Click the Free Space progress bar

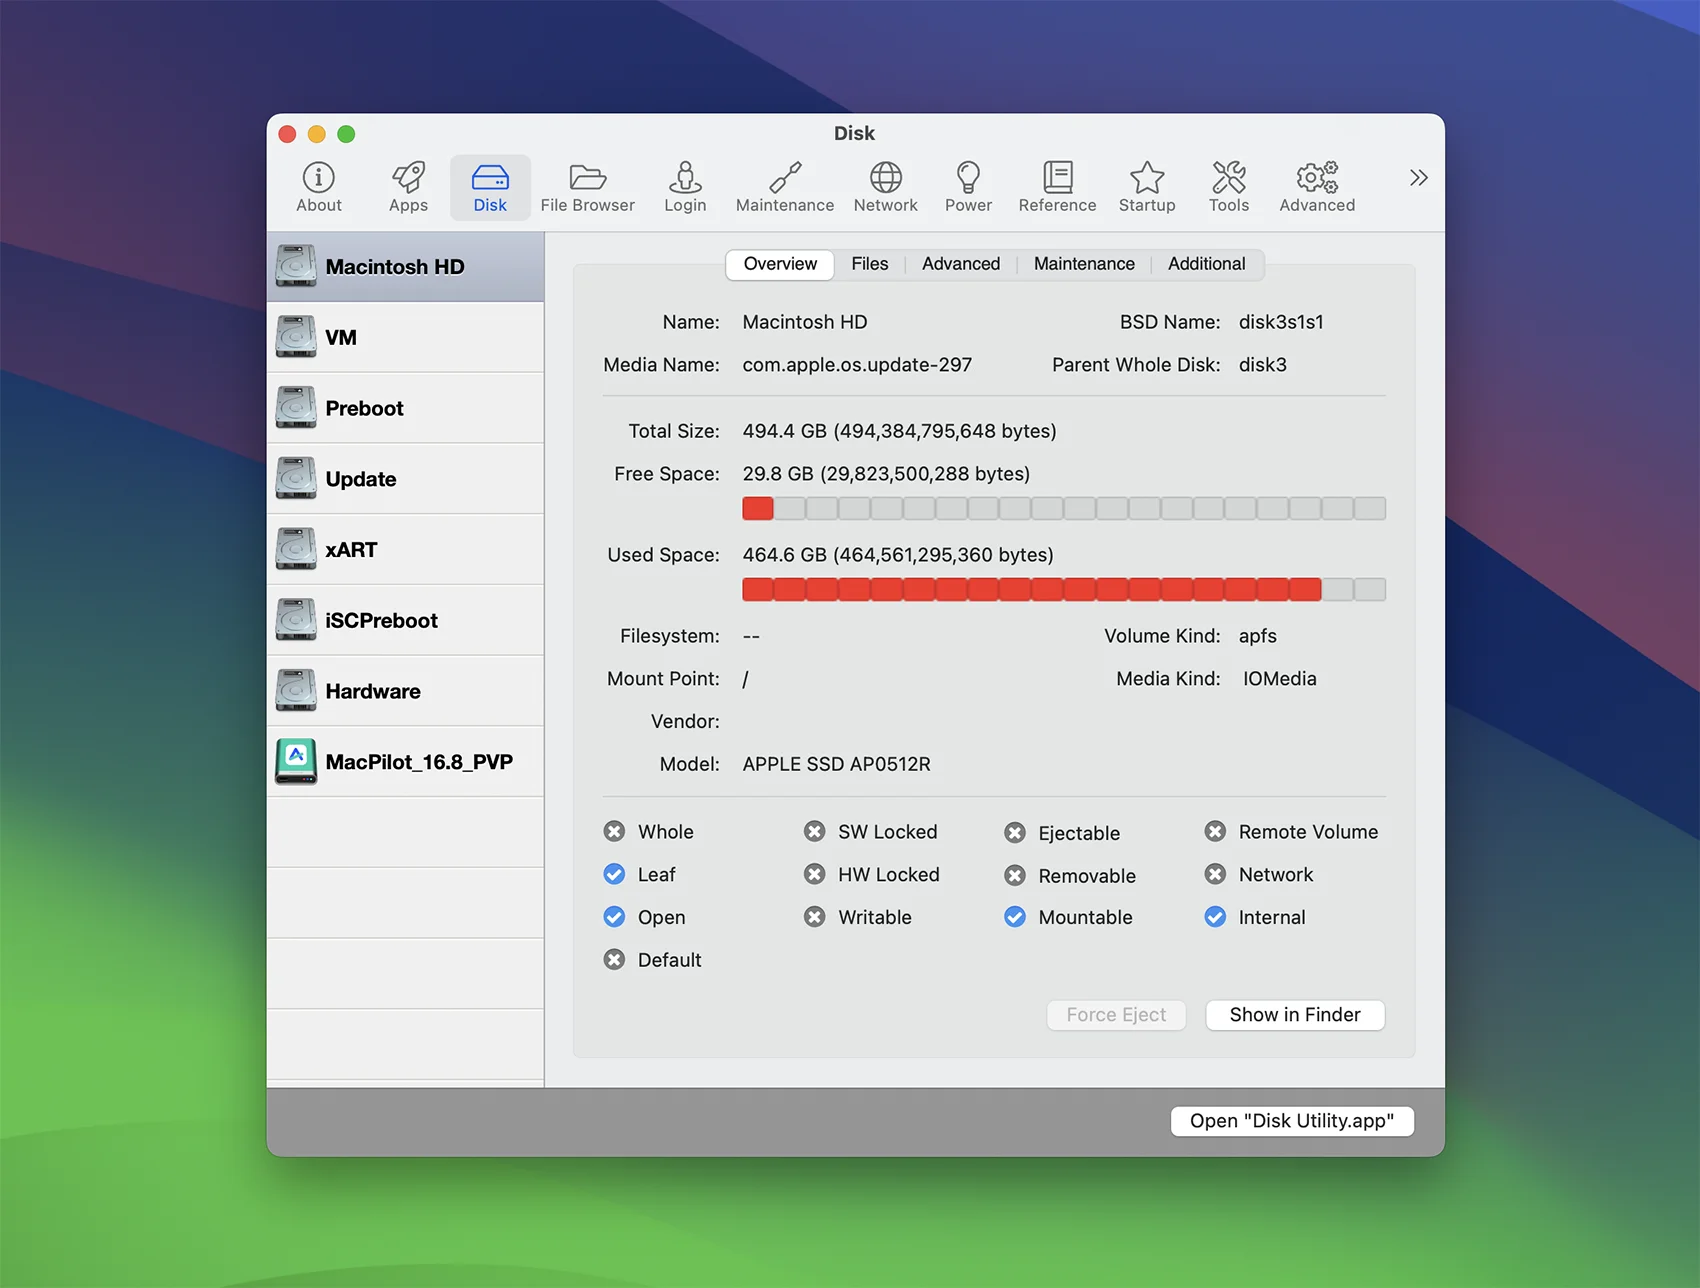pos(1064,509)
